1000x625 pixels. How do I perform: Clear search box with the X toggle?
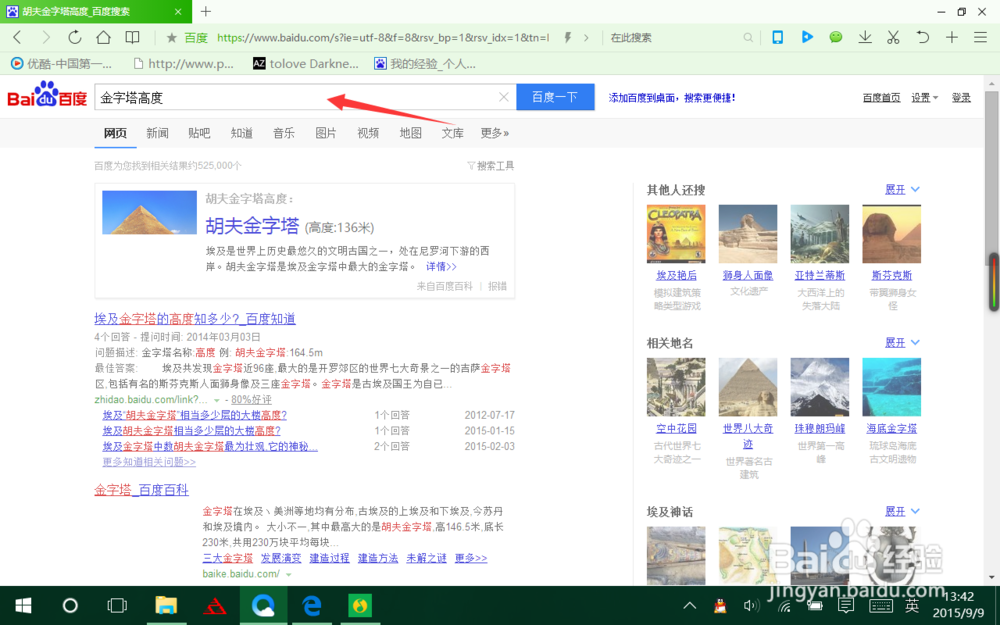click(504, 99)
